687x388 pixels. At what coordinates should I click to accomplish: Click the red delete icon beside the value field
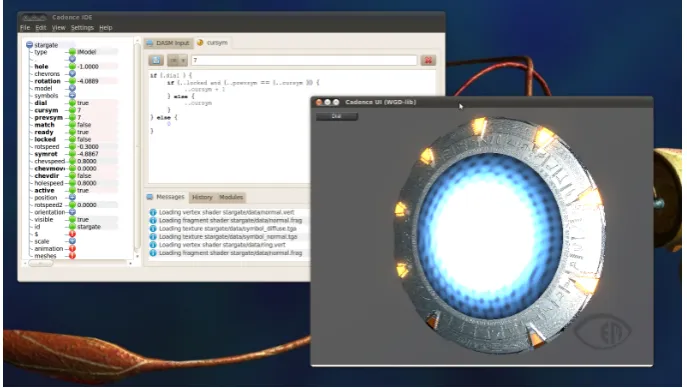click(428, 60)
